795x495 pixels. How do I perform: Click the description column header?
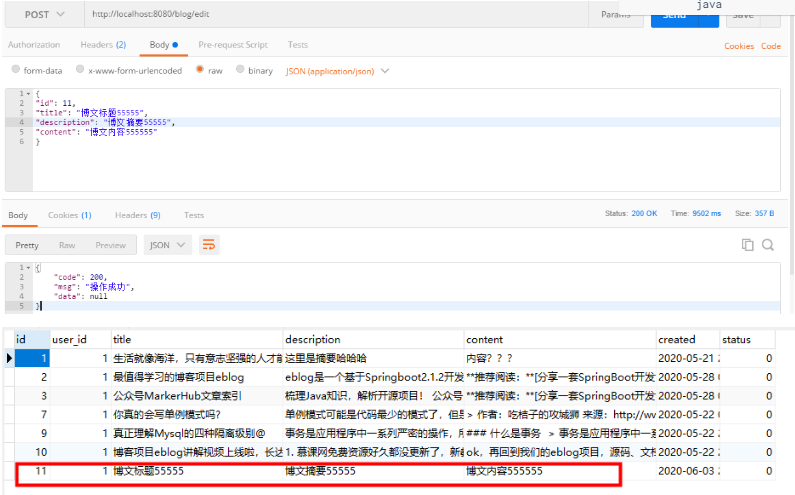[x=374, y=339]
